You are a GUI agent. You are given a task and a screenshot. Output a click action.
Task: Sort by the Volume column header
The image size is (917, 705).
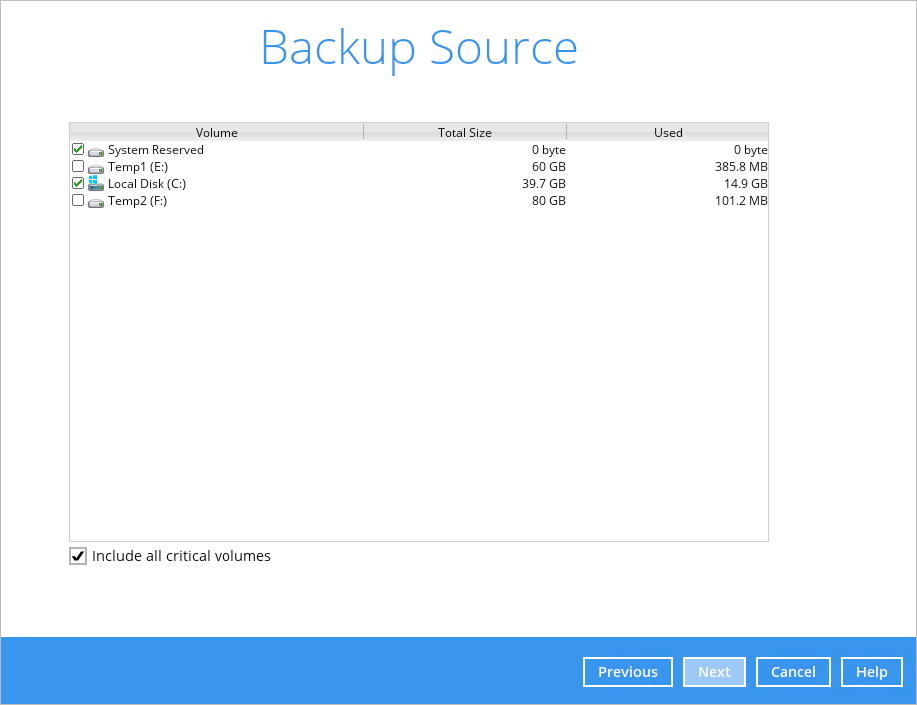click(216, 132)
